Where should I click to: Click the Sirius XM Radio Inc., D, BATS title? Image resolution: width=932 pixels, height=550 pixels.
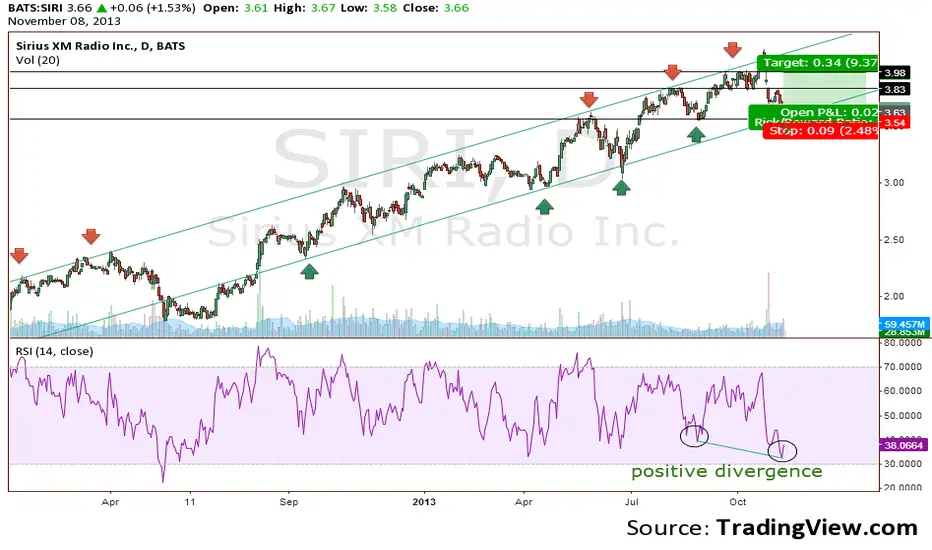coord(100,46)
